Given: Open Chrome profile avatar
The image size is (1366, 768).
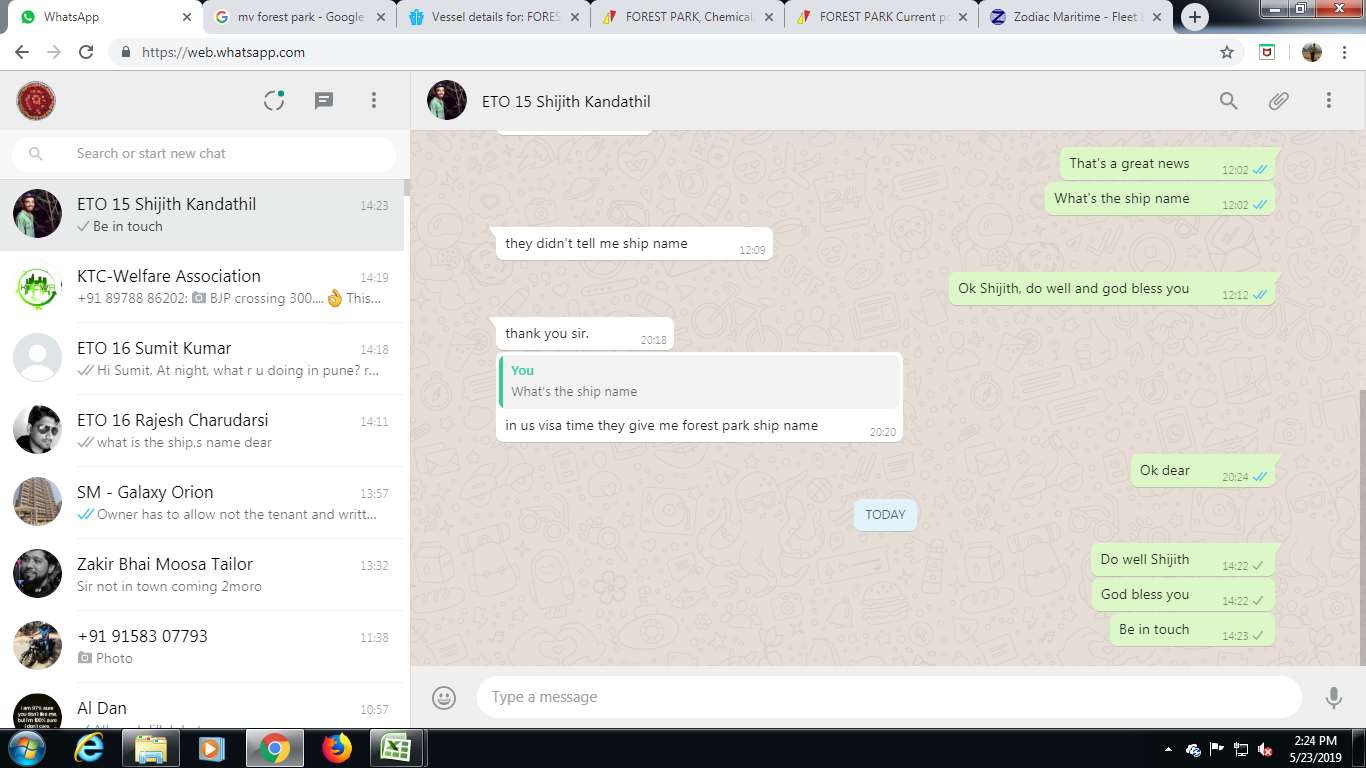Looking at the screenshot, I should coord(1312,52).
